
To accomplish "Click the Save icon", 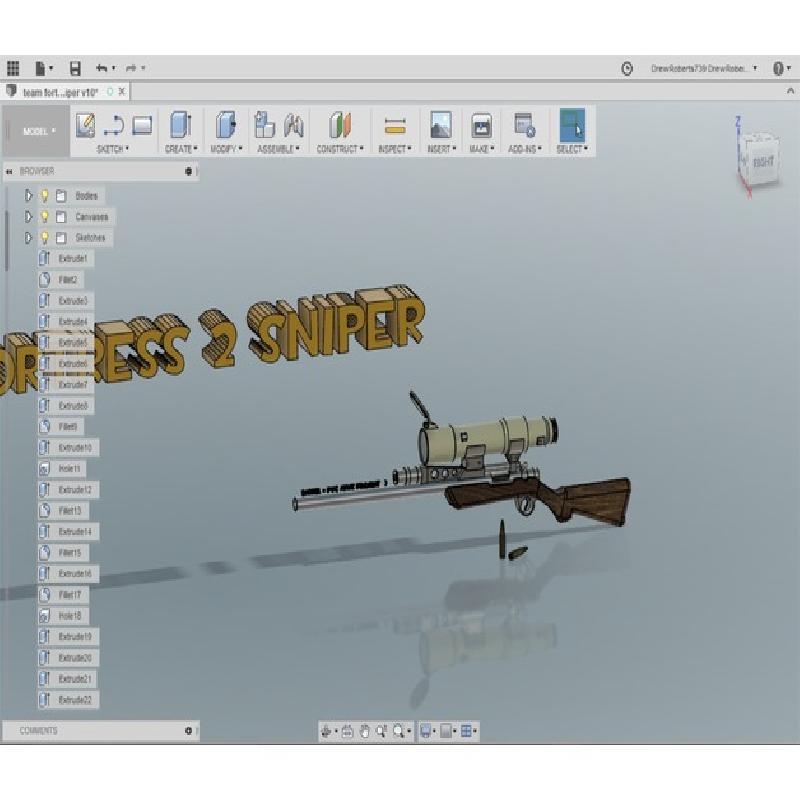I will pyautogui.click(x=75, y=68).
